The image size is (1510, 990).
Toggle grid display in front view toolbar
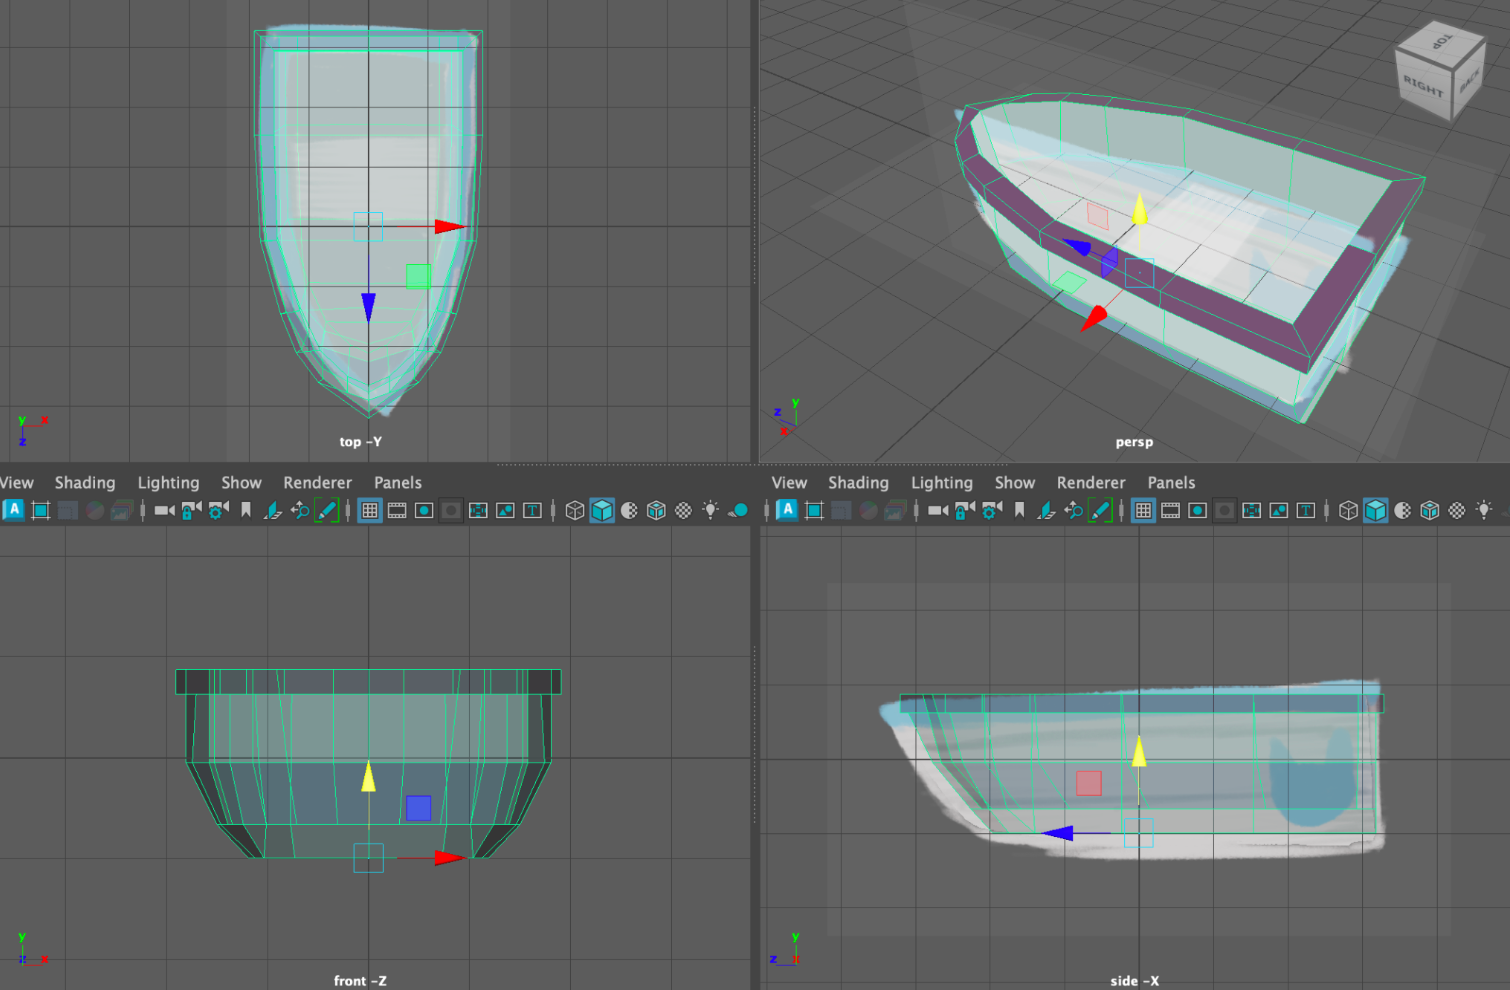(x=370, y=510)
